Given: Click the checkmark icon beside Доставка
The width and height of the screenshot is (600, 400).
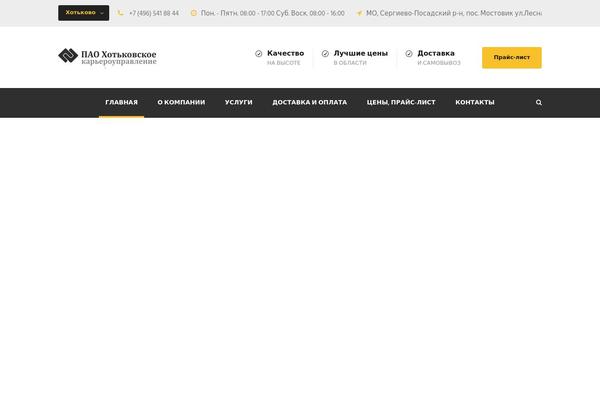Looking at the screenshot, I should pos(409,54).
